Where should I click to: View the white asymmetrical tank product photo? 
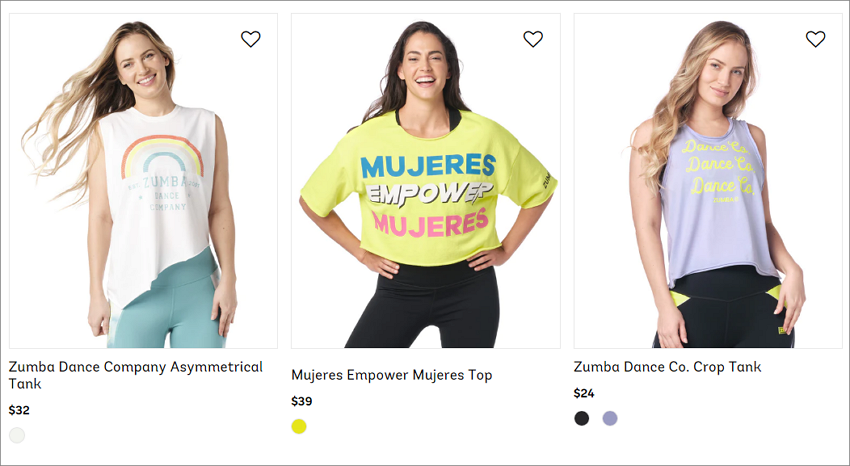click(143, 181)
